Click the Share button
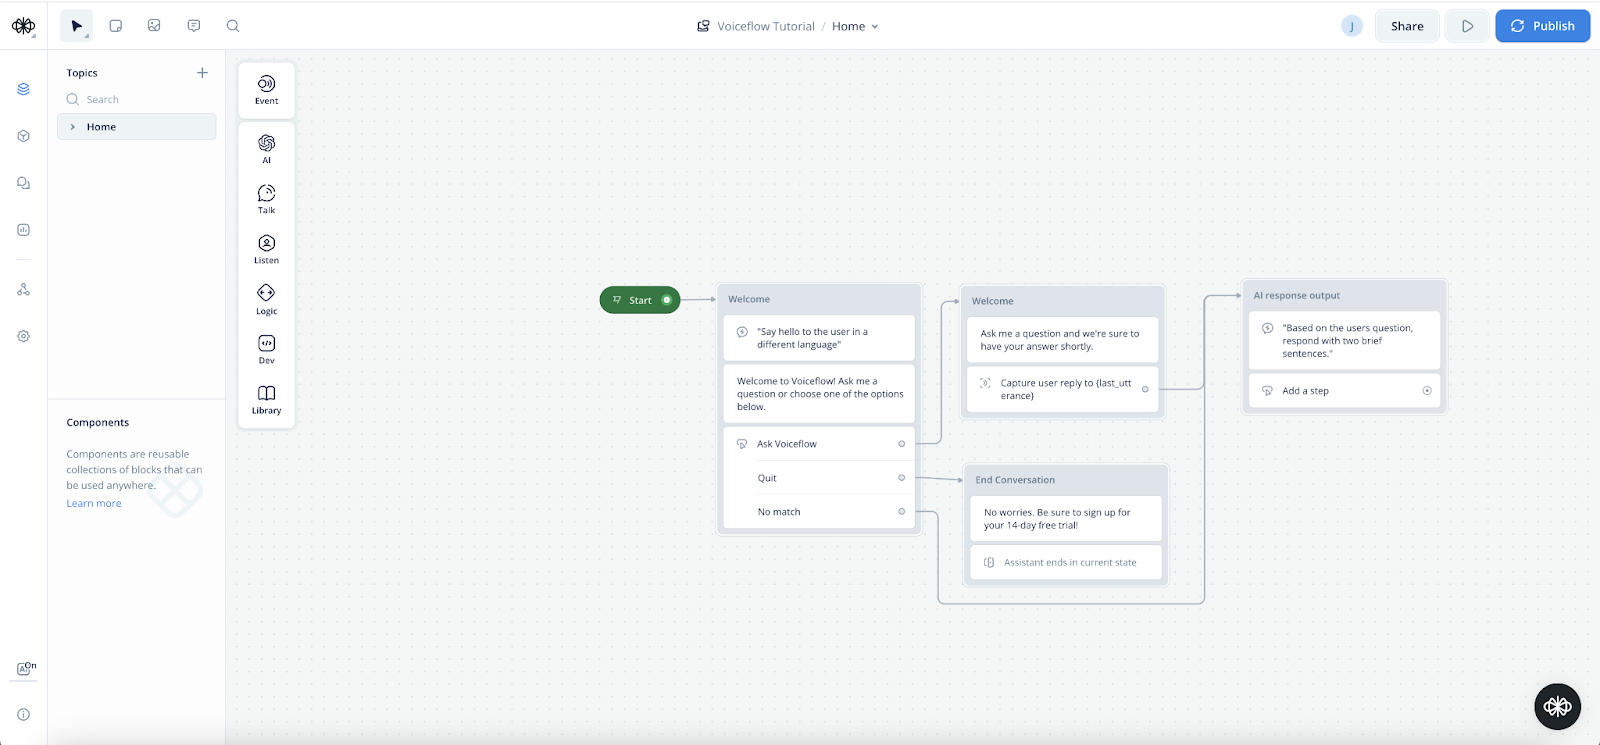Viewport: 1600px width, 745px height. tap(1407, 26)
